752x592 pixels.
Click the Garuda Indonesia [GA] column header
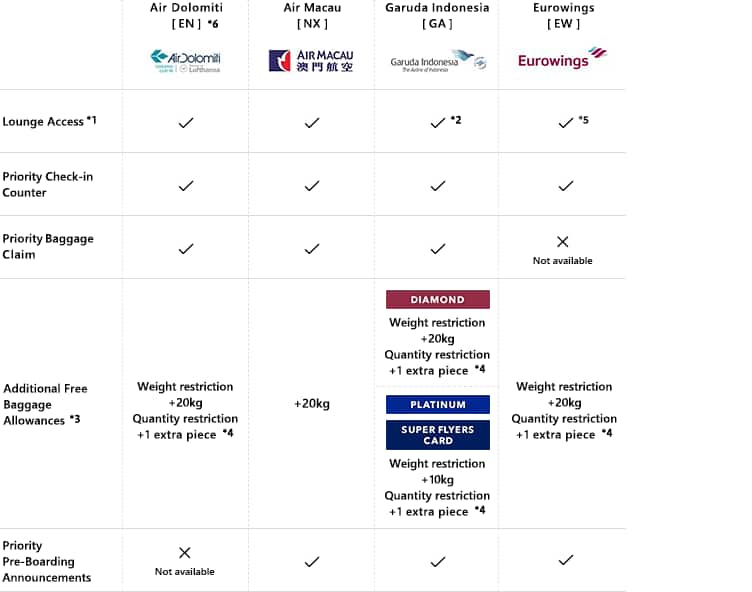tap(437, 15)
